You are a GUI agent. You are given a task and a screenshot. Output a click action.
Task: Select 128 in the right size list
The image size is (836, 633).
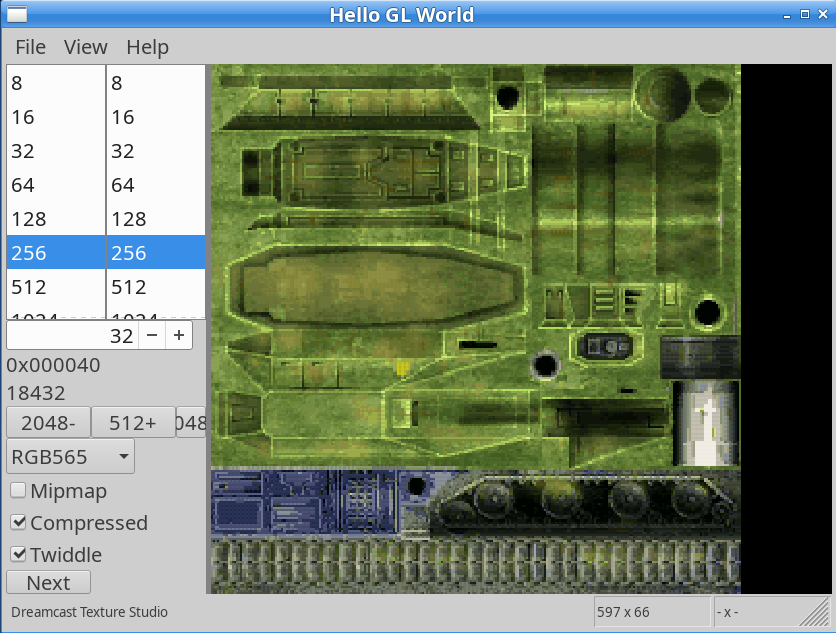click(x=156, y=219)
